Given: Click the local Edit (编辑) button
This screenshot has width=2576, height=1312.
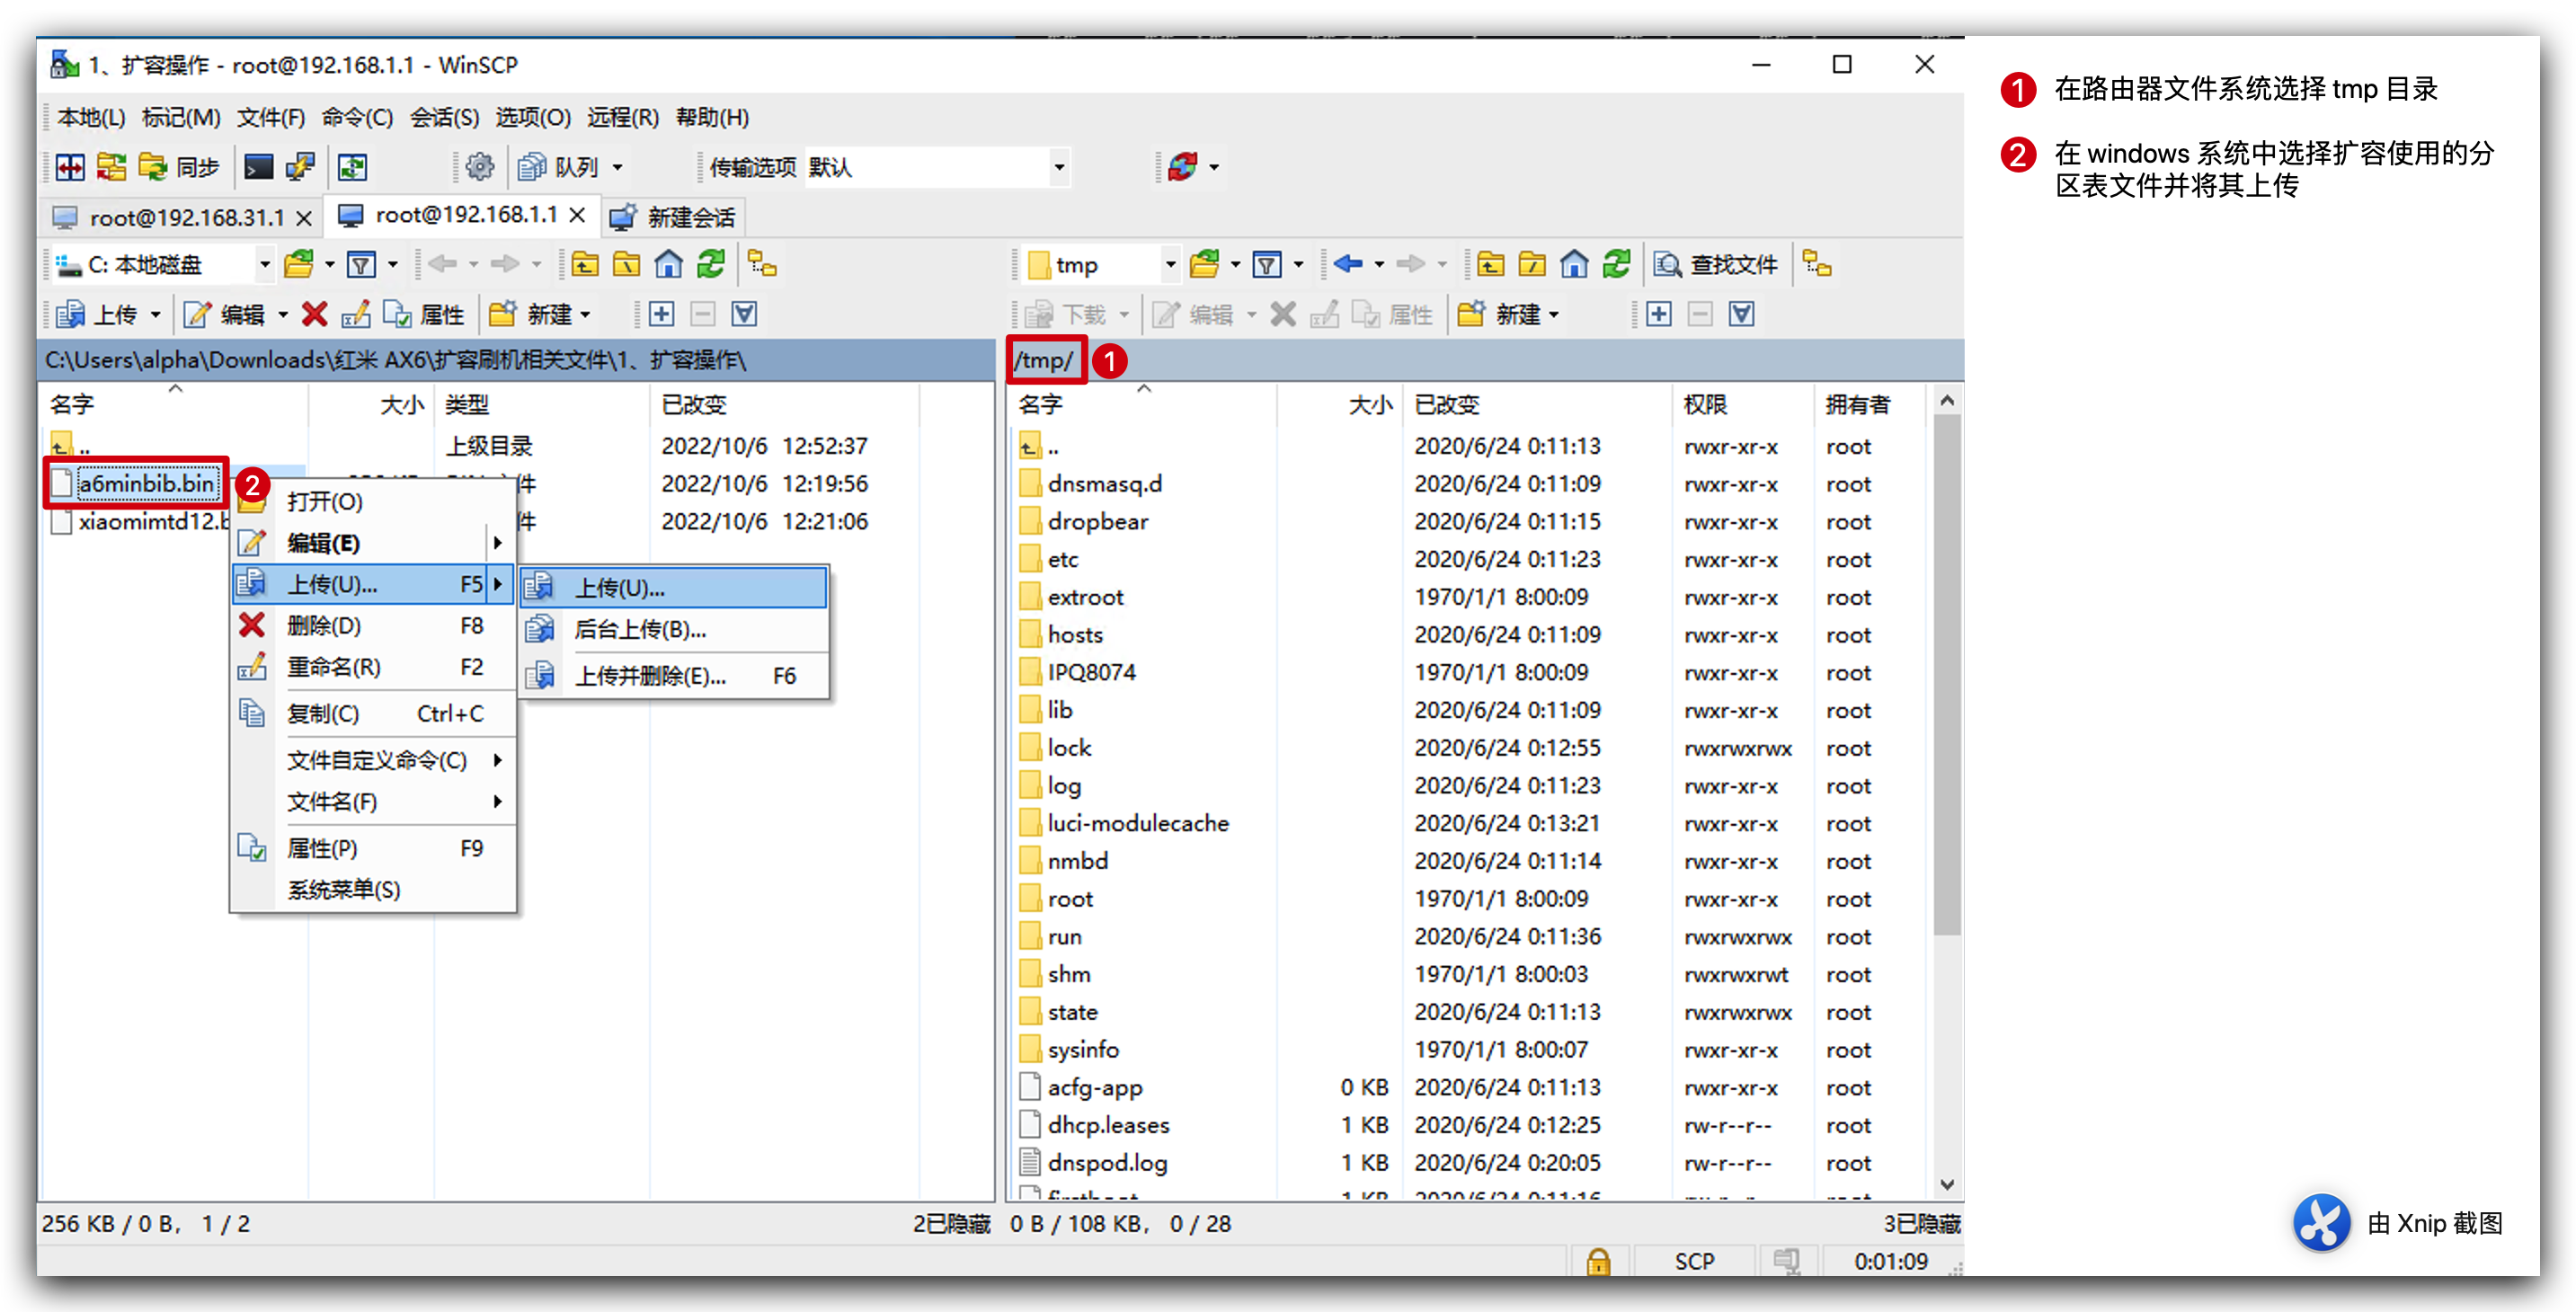Looking at the screenshot, I should (x=225, y=315).
